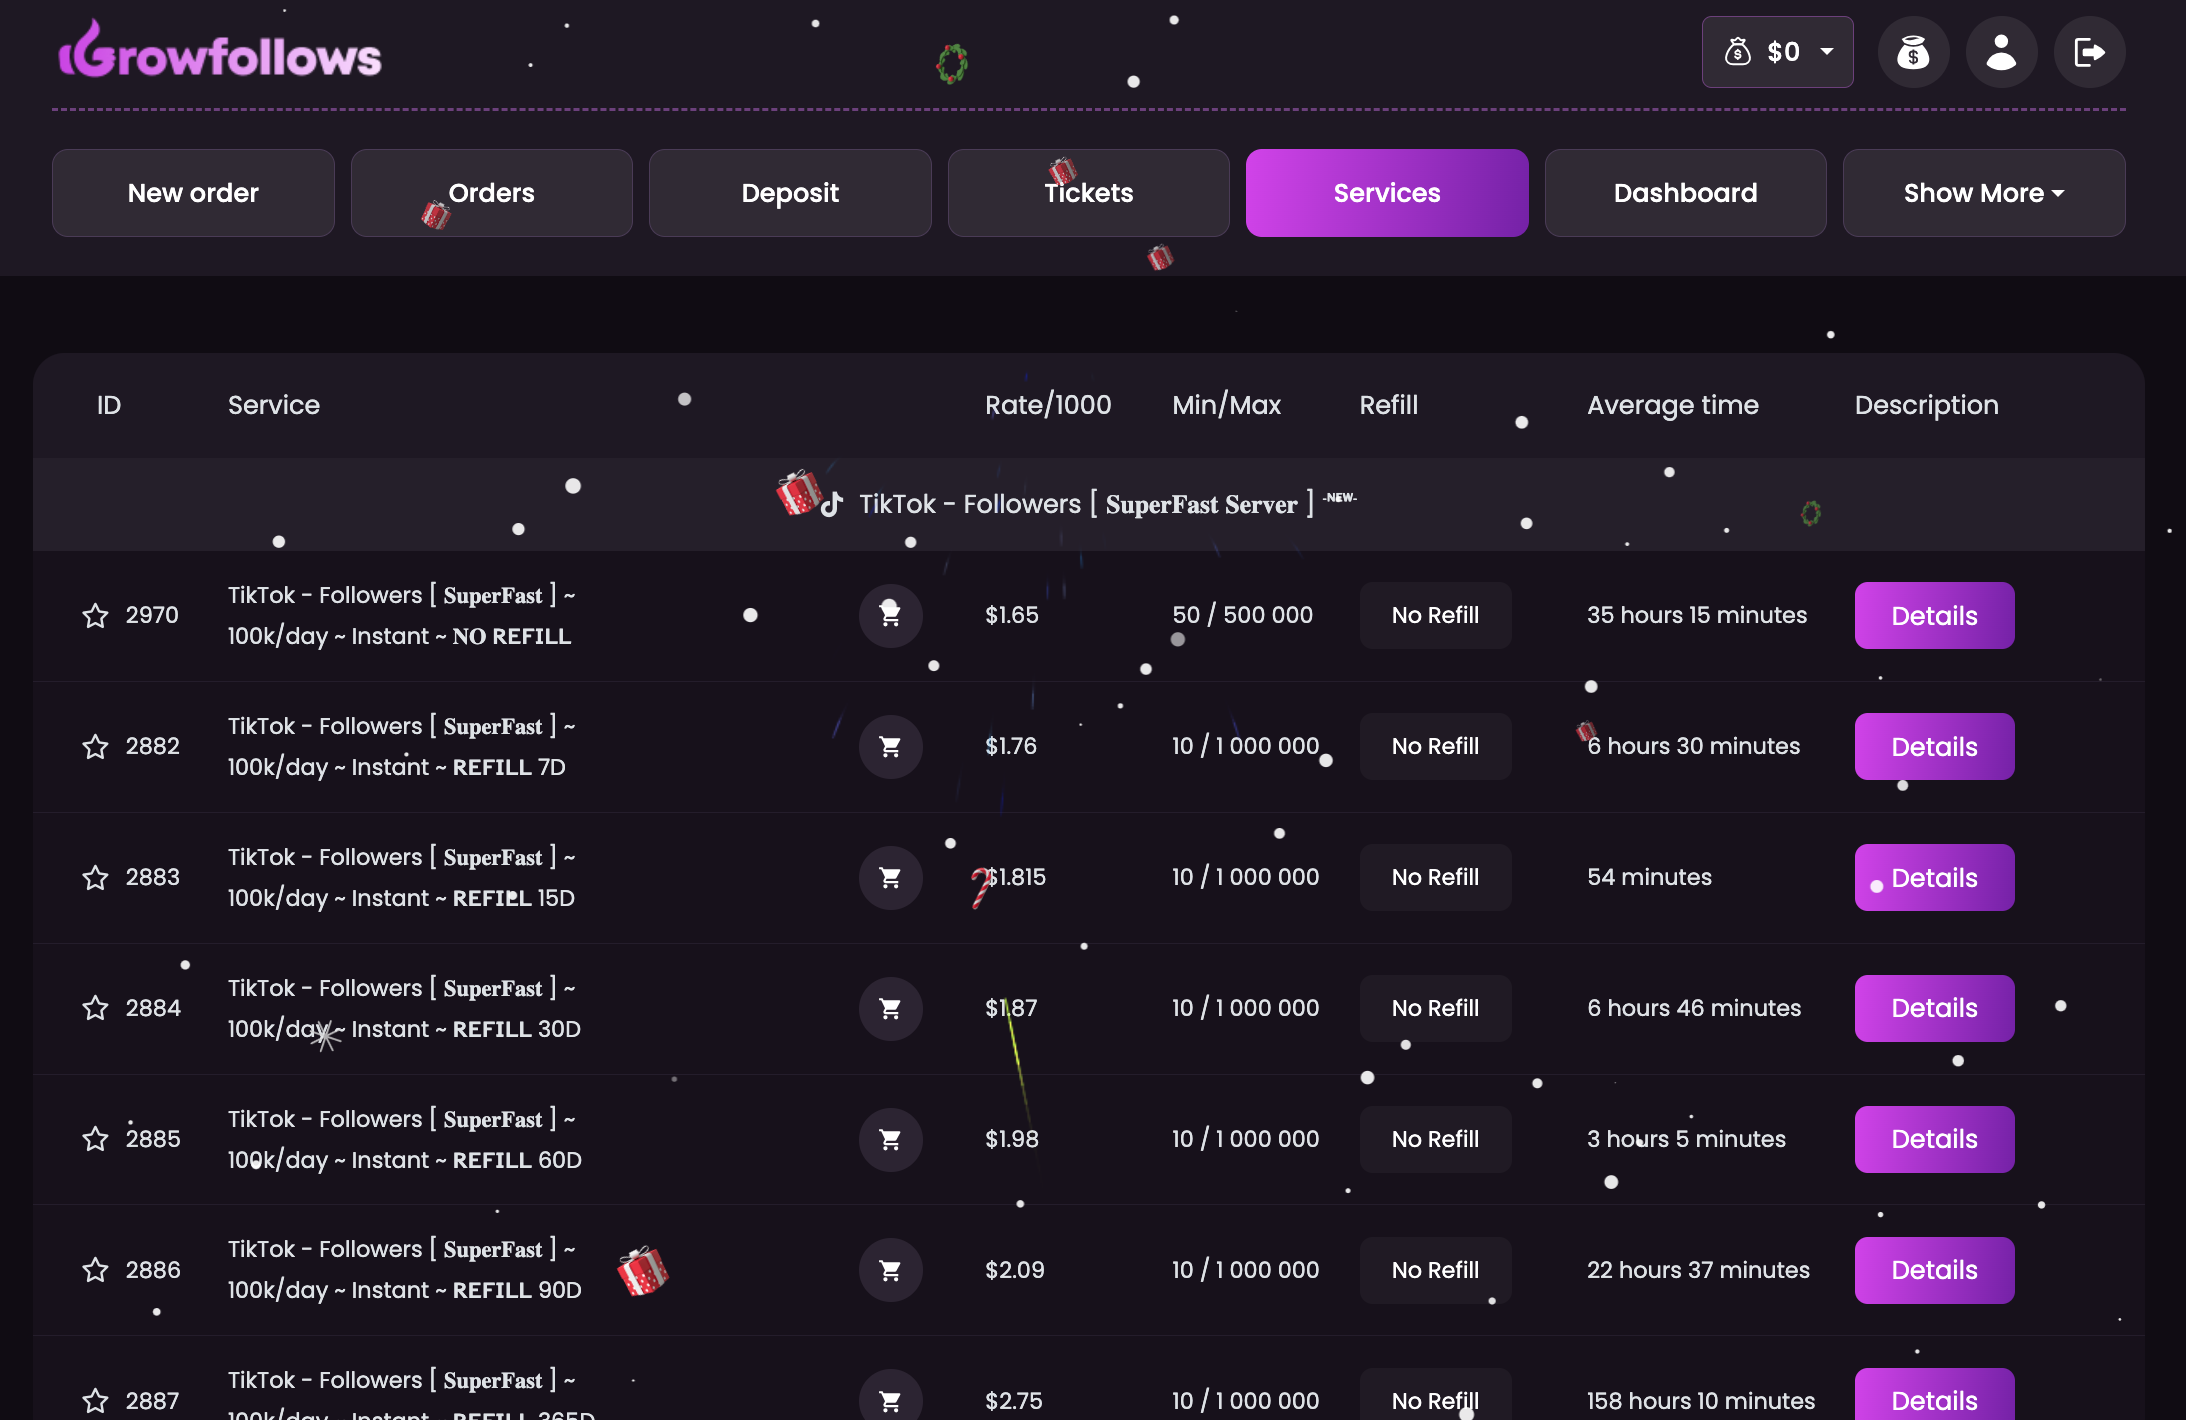Open Details for service 2970
The width and height of the screenshot is (2186, 1420).
coord(1934,615)
